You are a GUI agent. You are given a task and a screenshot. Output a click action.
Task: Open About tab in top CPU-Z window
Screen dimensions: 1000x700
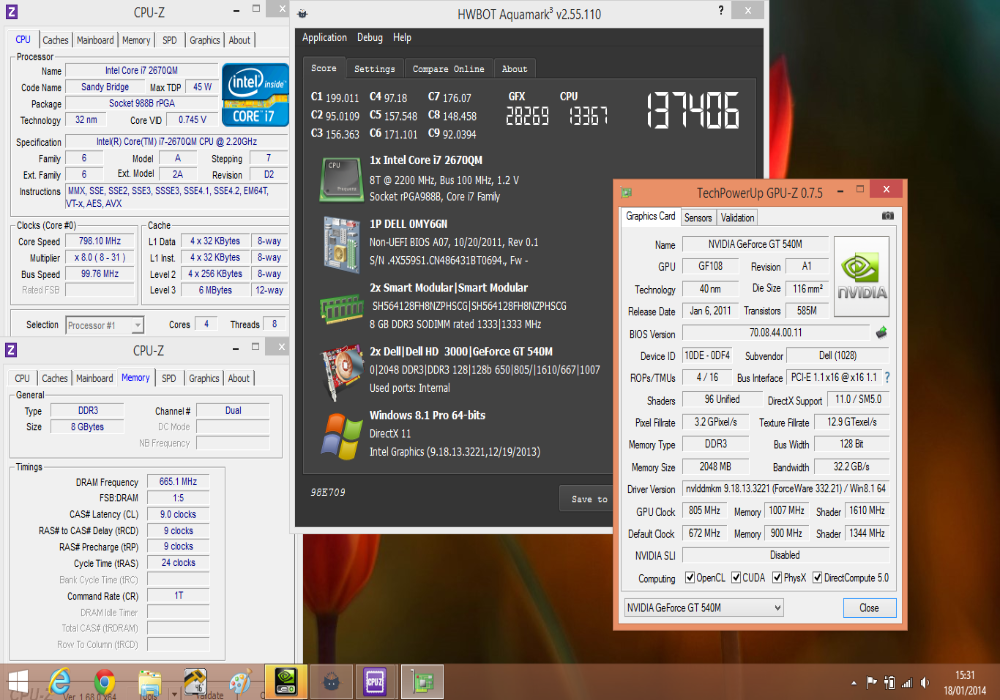239,40
